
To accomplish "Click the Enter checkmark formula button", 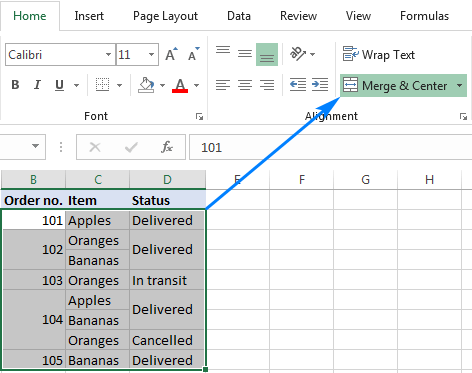I will pos(131,147).
